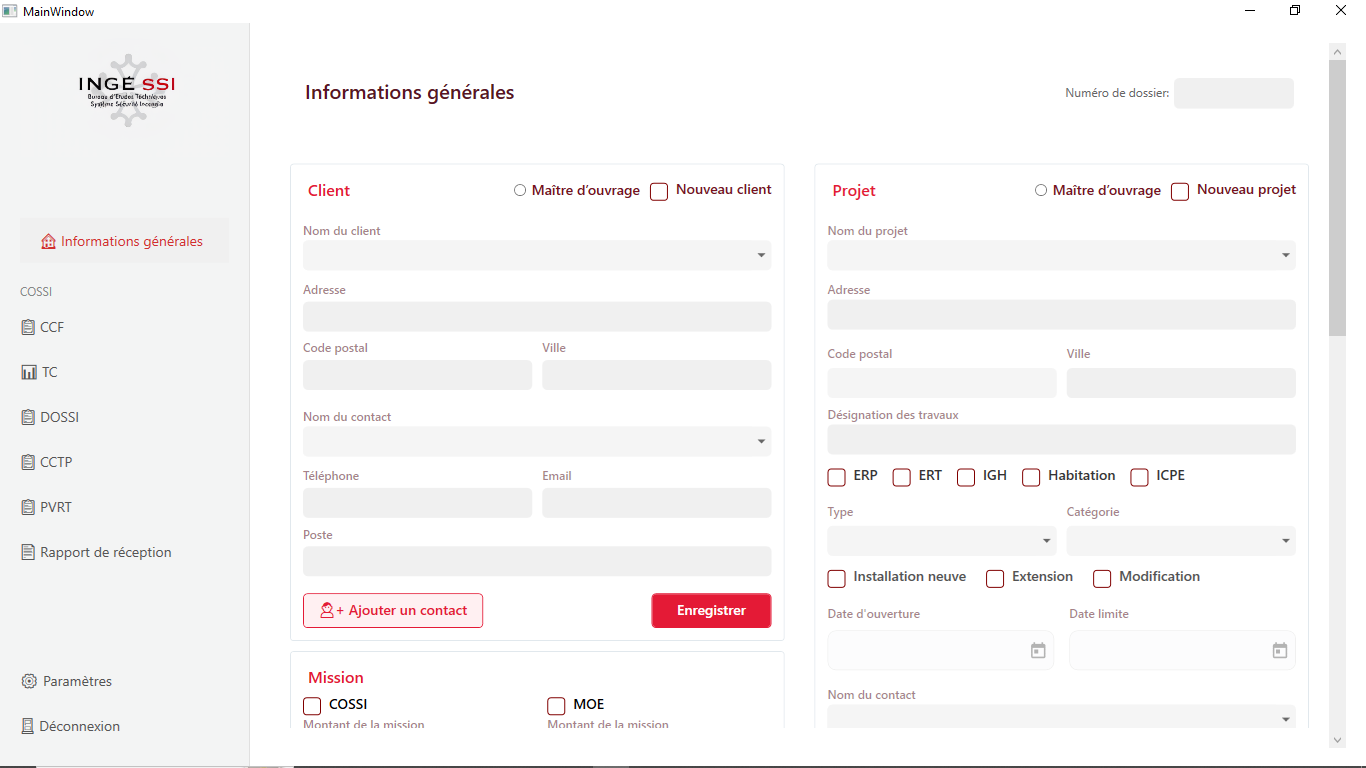Tick the Habitation checkbox

pos(1031,477)
